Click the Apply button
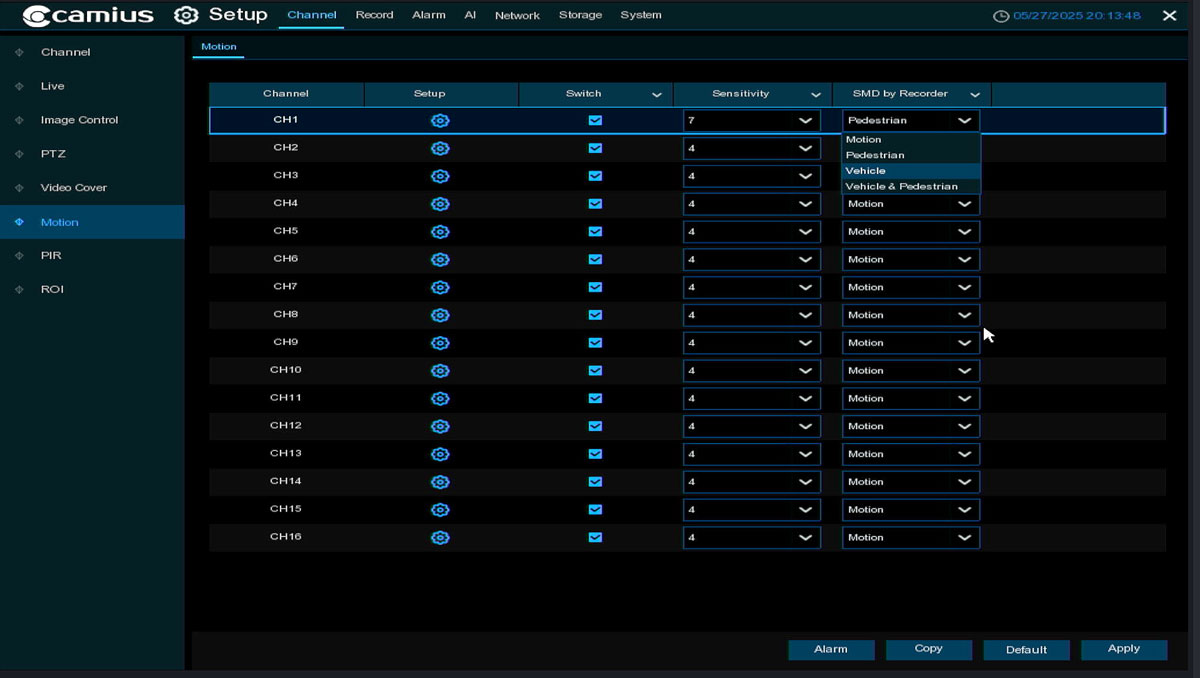 coord(1123,648)
